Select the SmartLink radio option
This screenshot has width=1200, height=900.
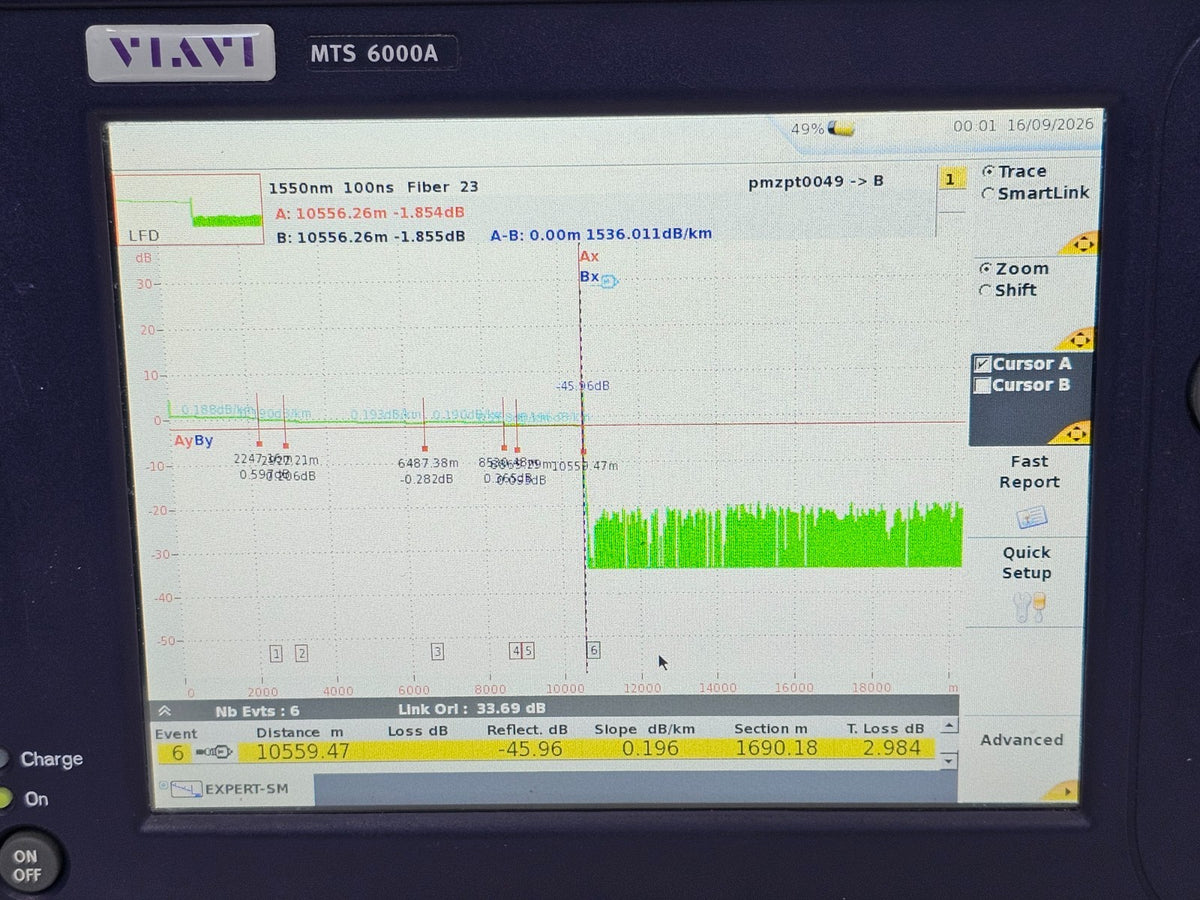989,193
